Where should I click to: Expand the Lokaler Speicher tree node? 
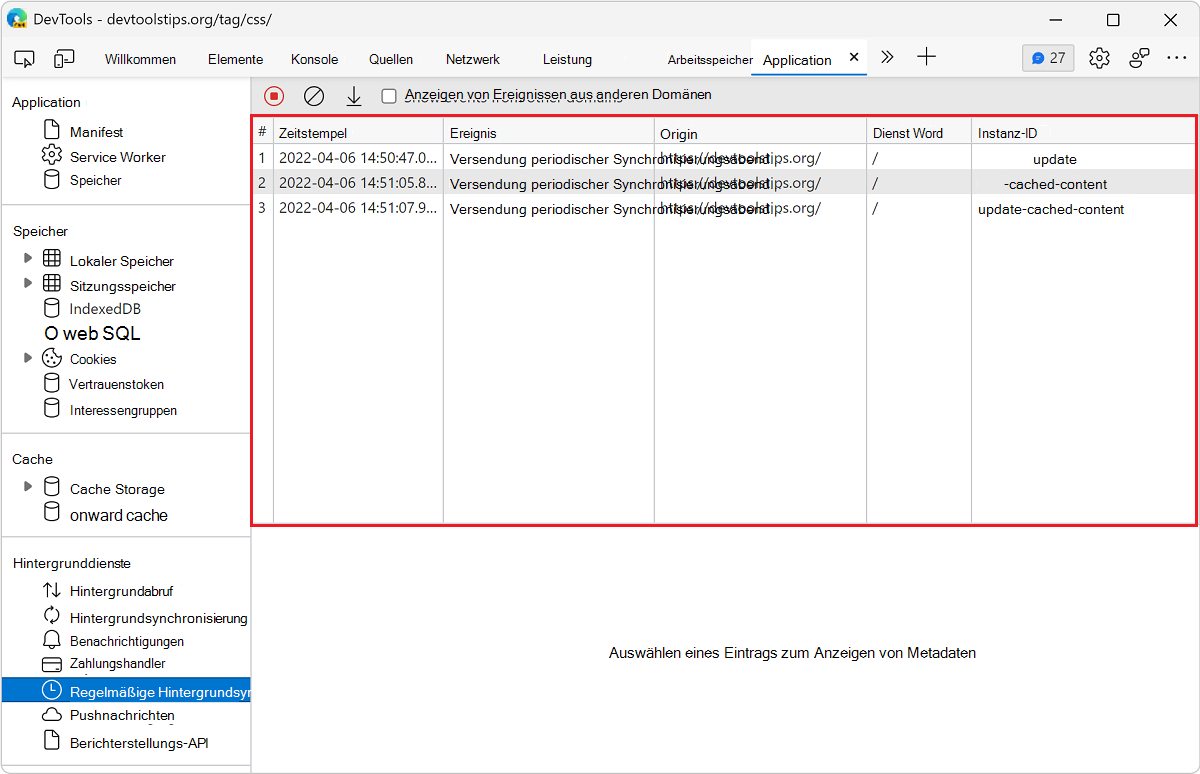(x=28, y=258)
